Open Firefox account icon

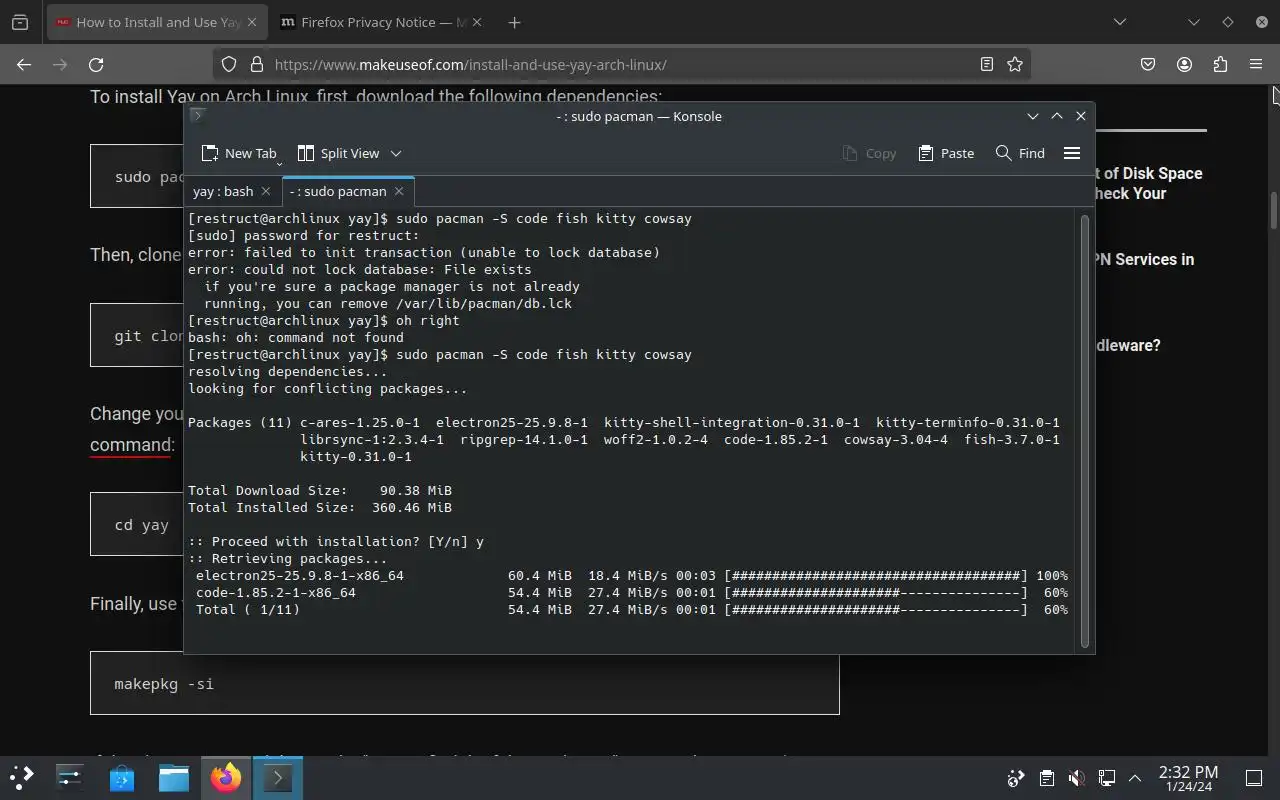[x=1184, y=64]
